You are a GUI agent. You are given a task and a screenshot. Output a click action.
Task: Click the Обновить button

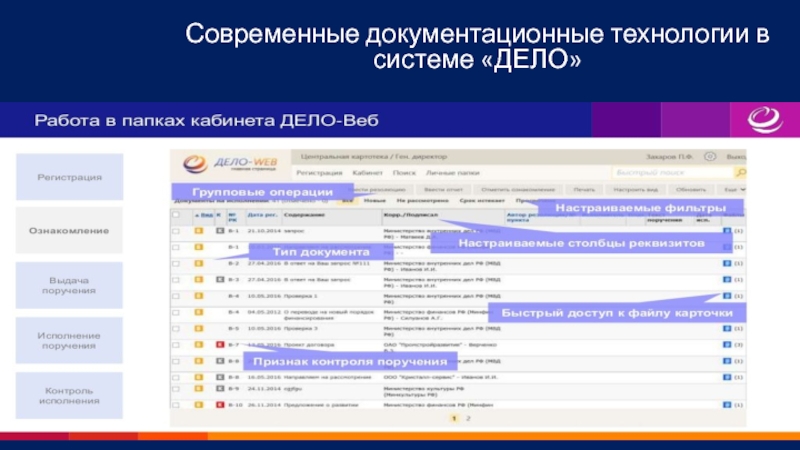tap(690, 189)
